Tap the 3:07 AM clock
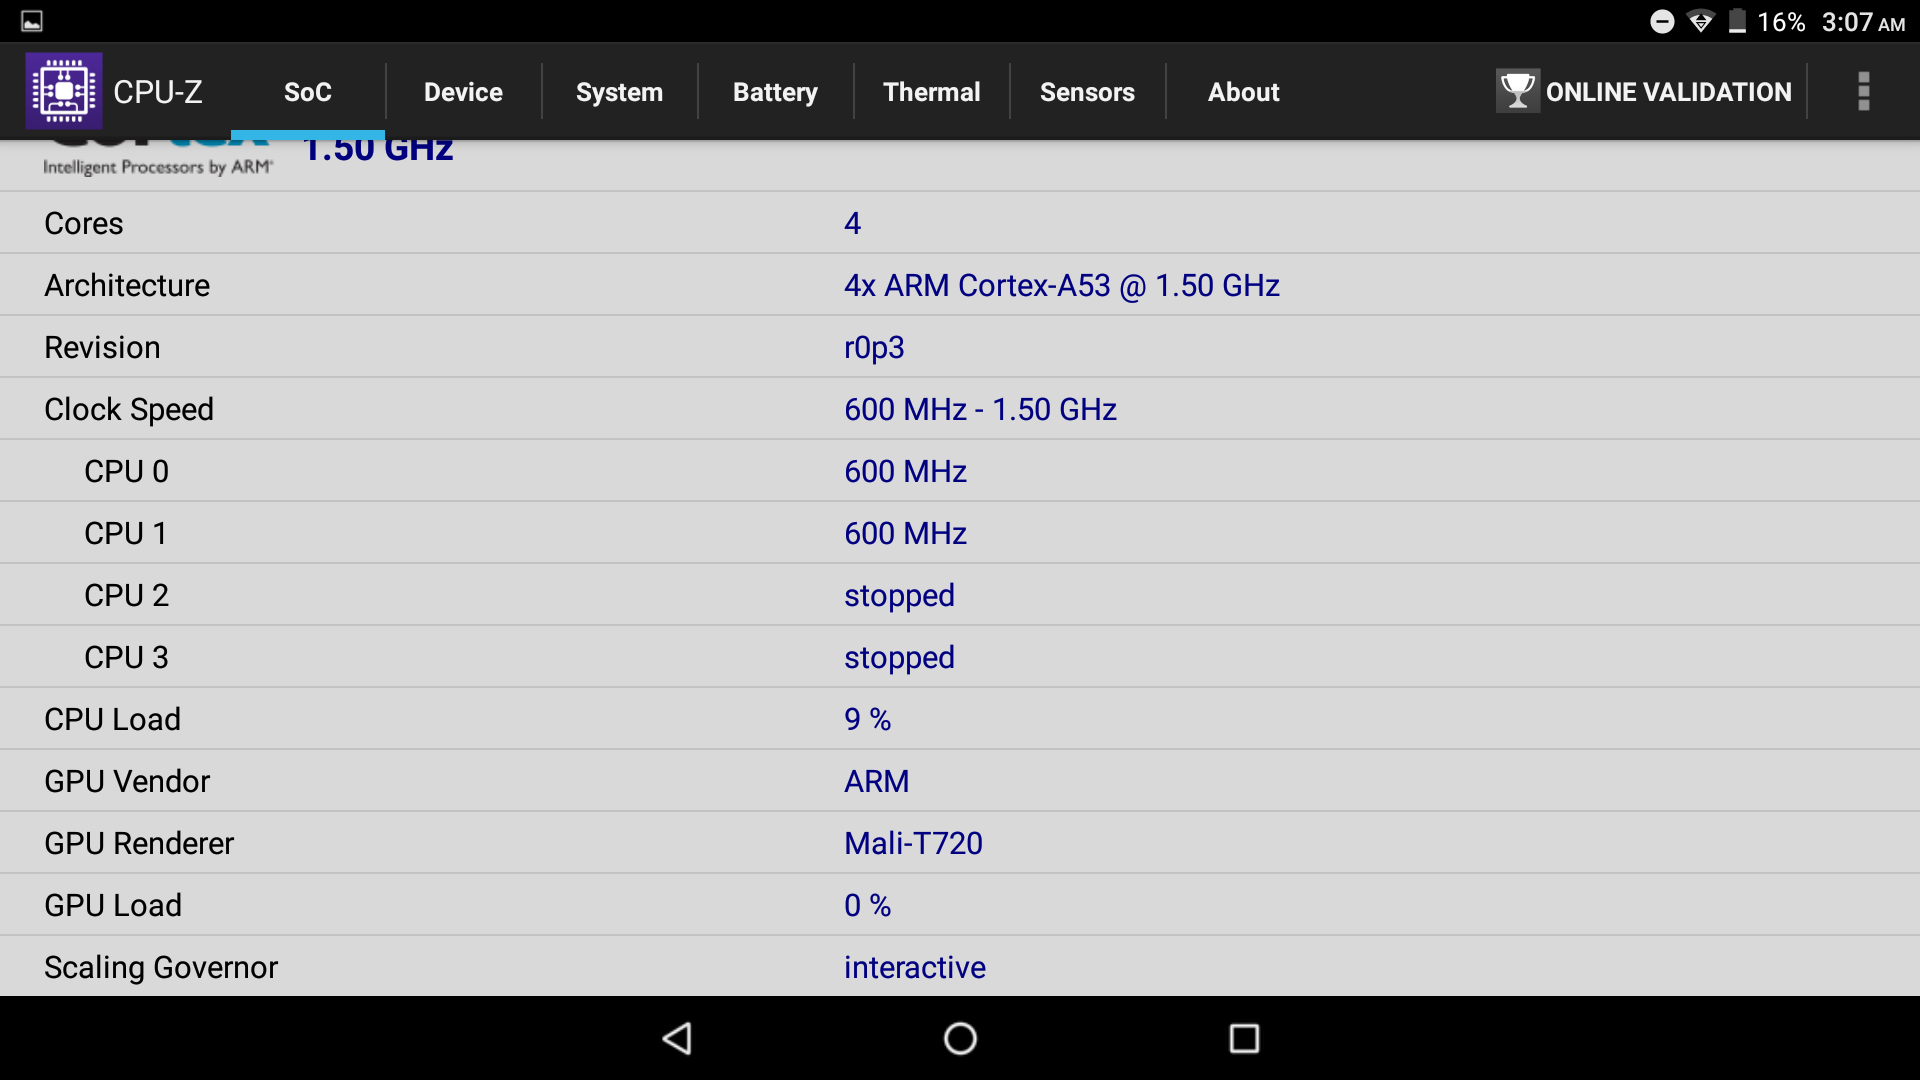1920x1080 pixels. pyautogui.click(x=1863, y=22)
